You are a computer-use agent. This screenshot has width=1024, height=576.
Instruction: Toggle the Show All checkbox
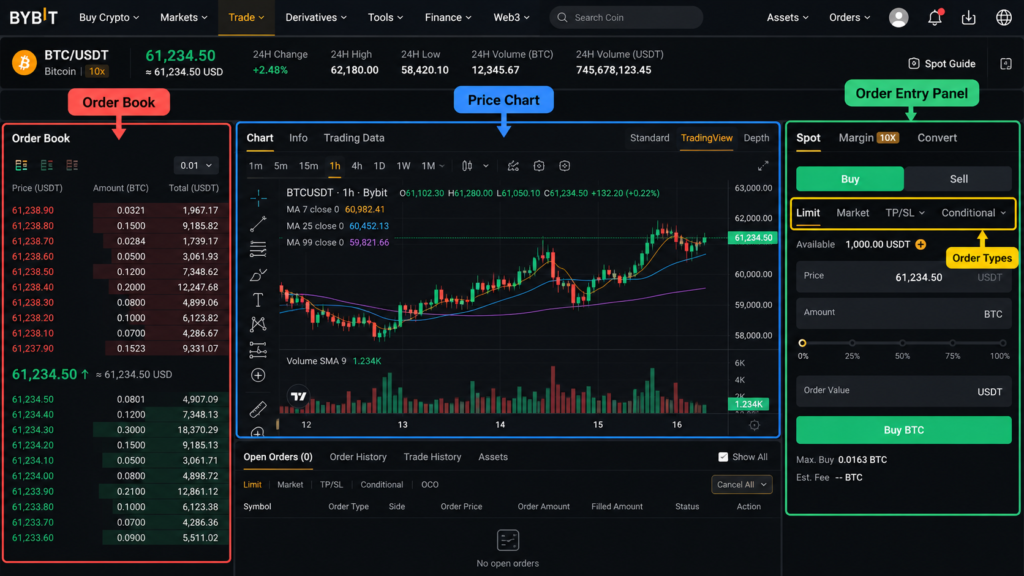(723, 457)
